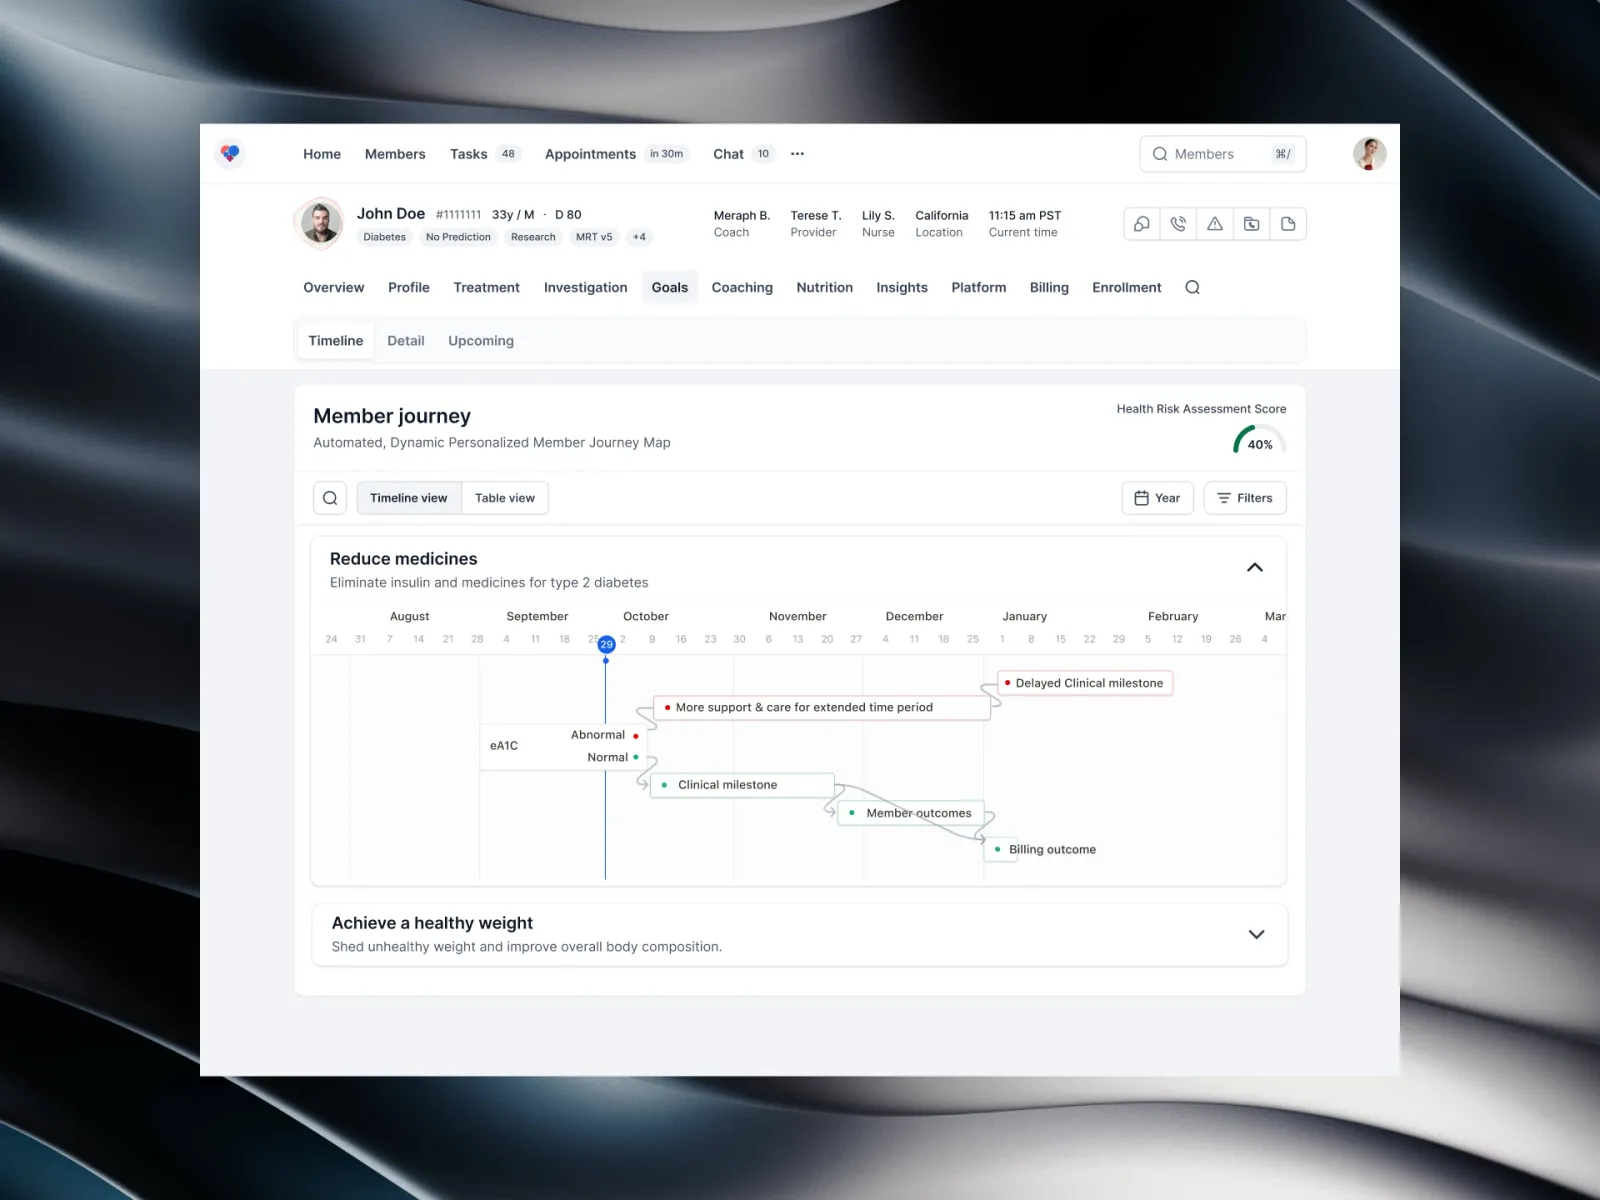The image size is (1600, 1200).
Task: Collapse the Reduce medicines section
Action: point(1255,567)
